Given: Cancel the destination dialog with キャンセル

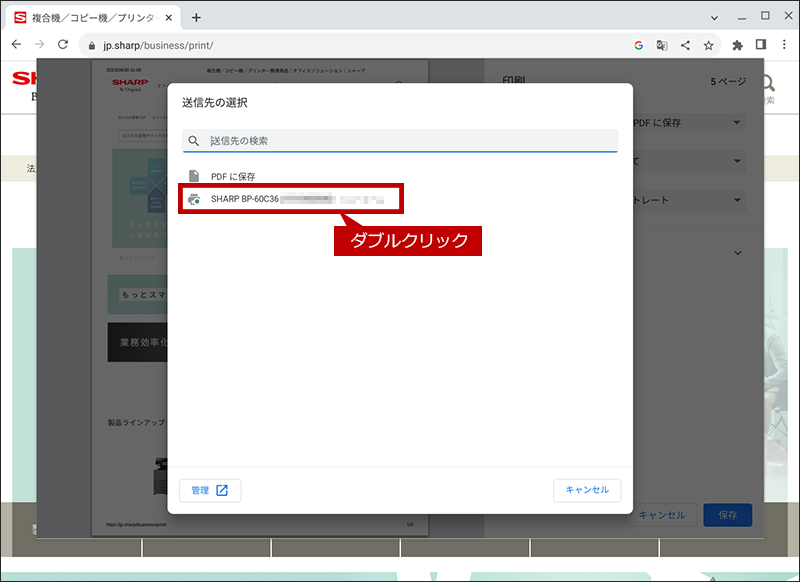Looking at the screenshot, I should 587,490.
